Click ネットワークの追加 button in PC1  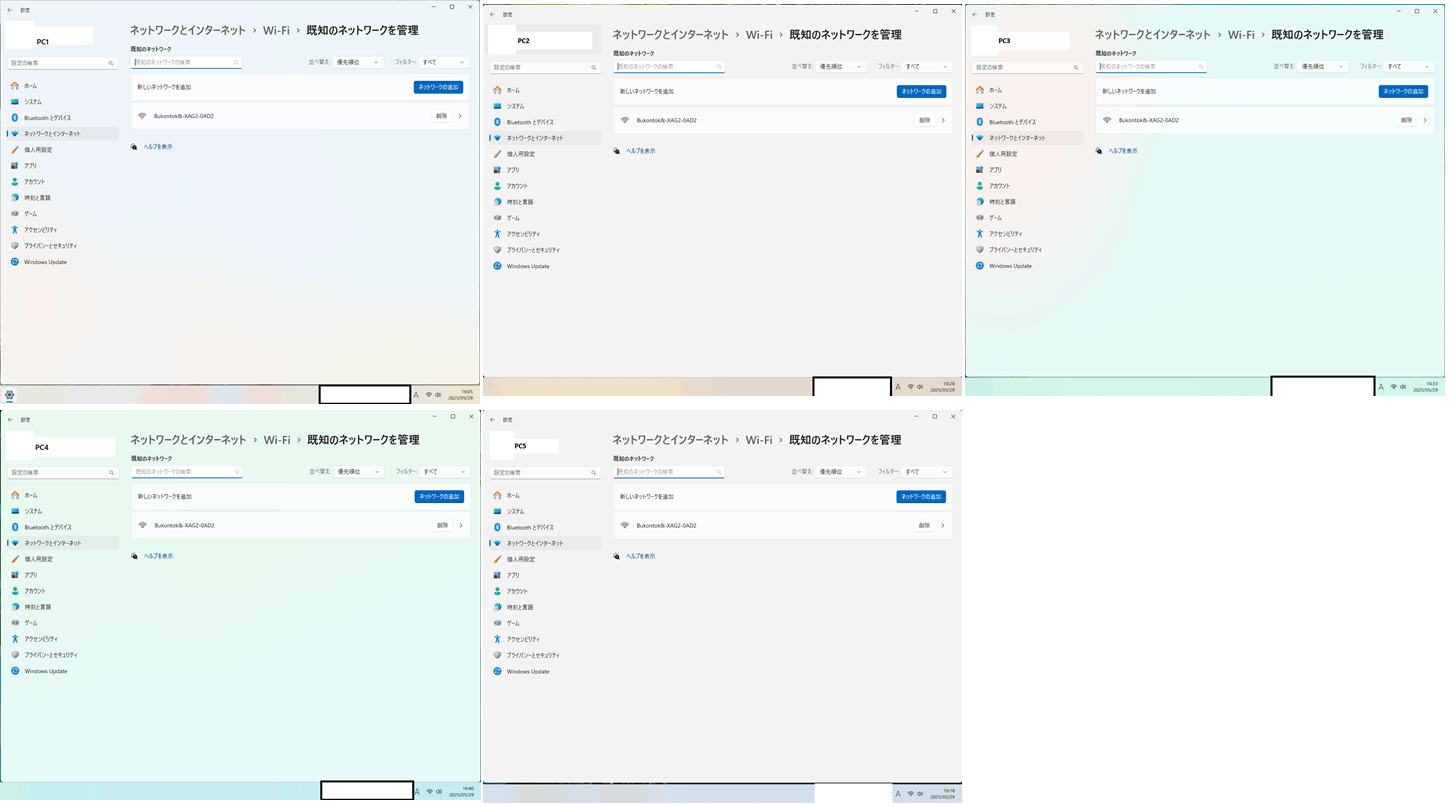tap(438, 87)
